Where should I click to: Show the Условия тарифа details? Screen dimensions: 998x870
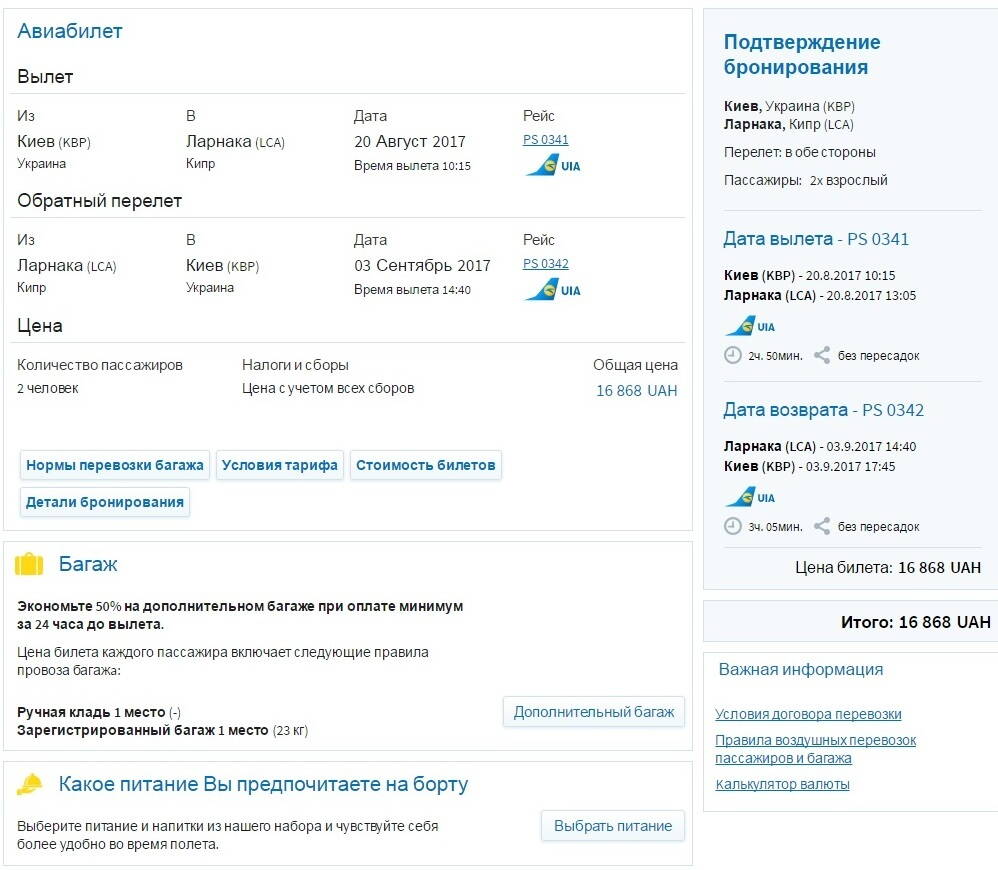(x=280, y=465)
